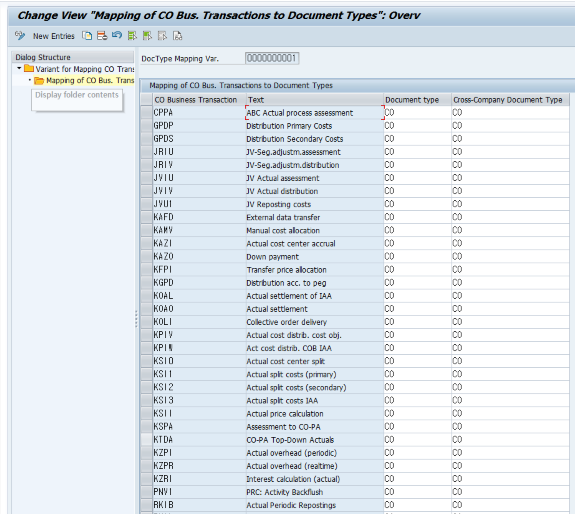The image size is (575, 514).
Task: Click the 'Actual cost center accrual' text cell
Action: [x=314, y=243]
